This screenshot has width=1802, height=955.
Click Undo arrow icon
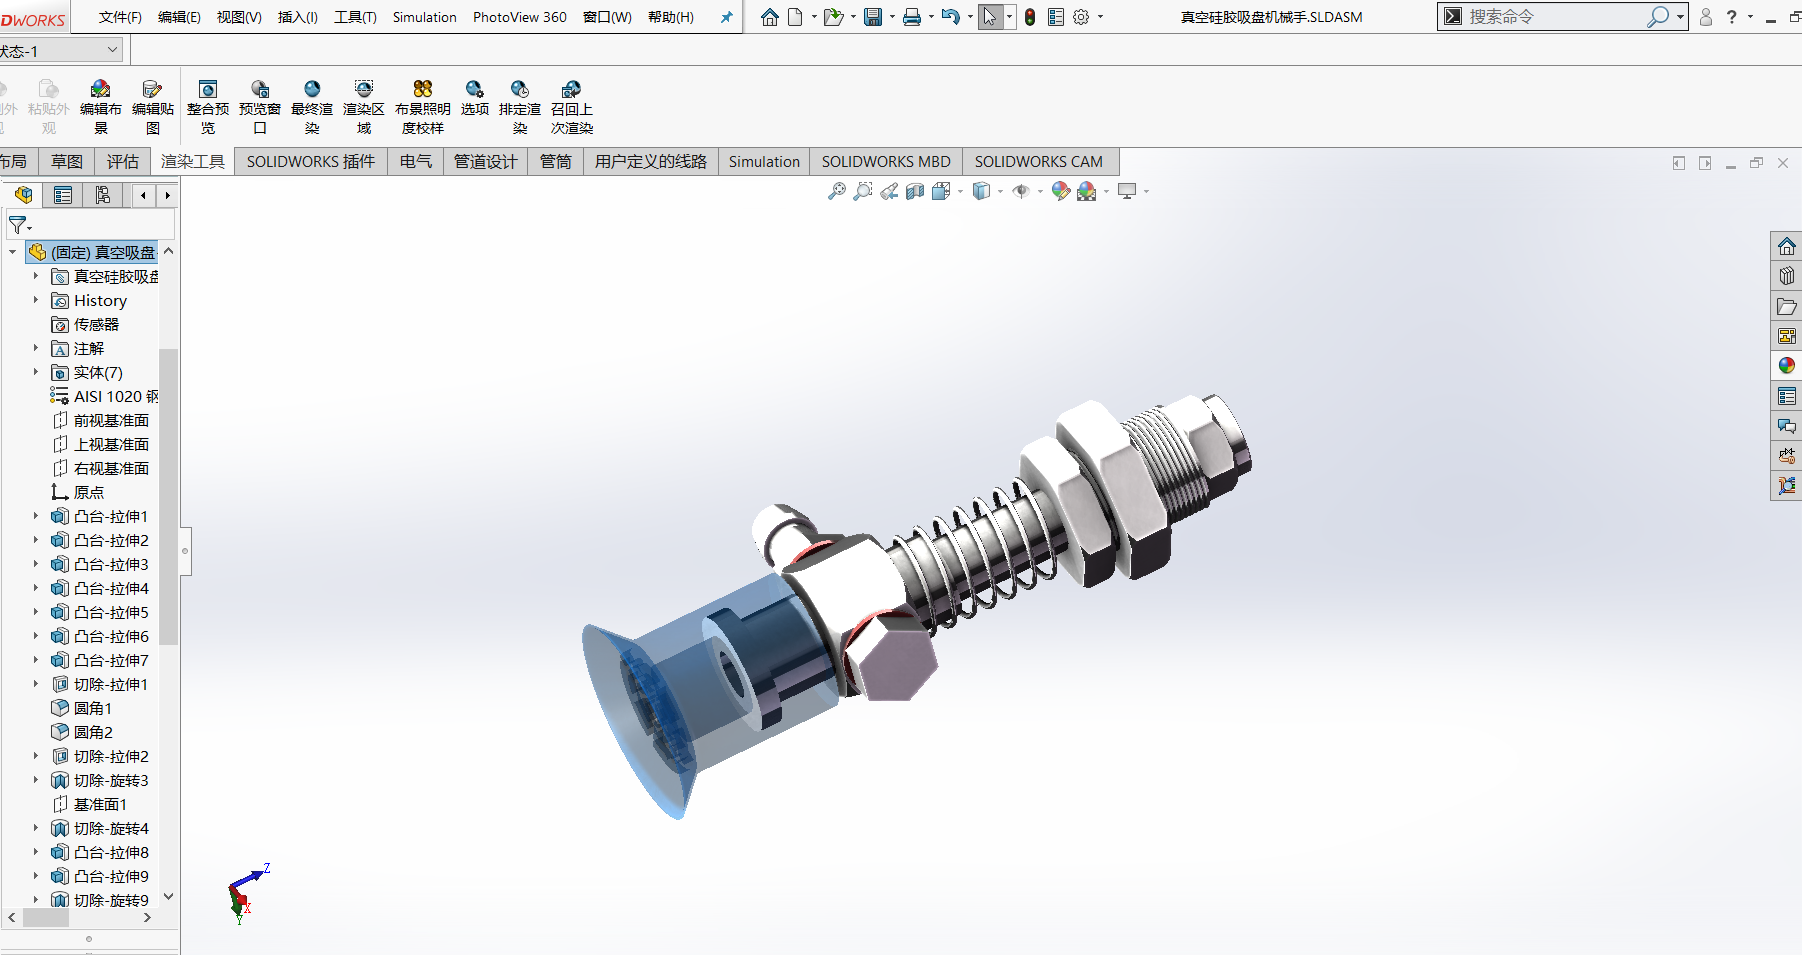click(951, 17)
